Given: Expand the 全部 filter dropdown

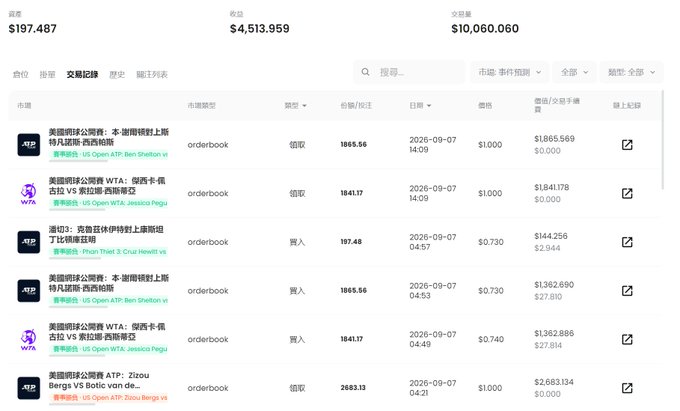Looking at the screenshot, I should pos(574,72).
